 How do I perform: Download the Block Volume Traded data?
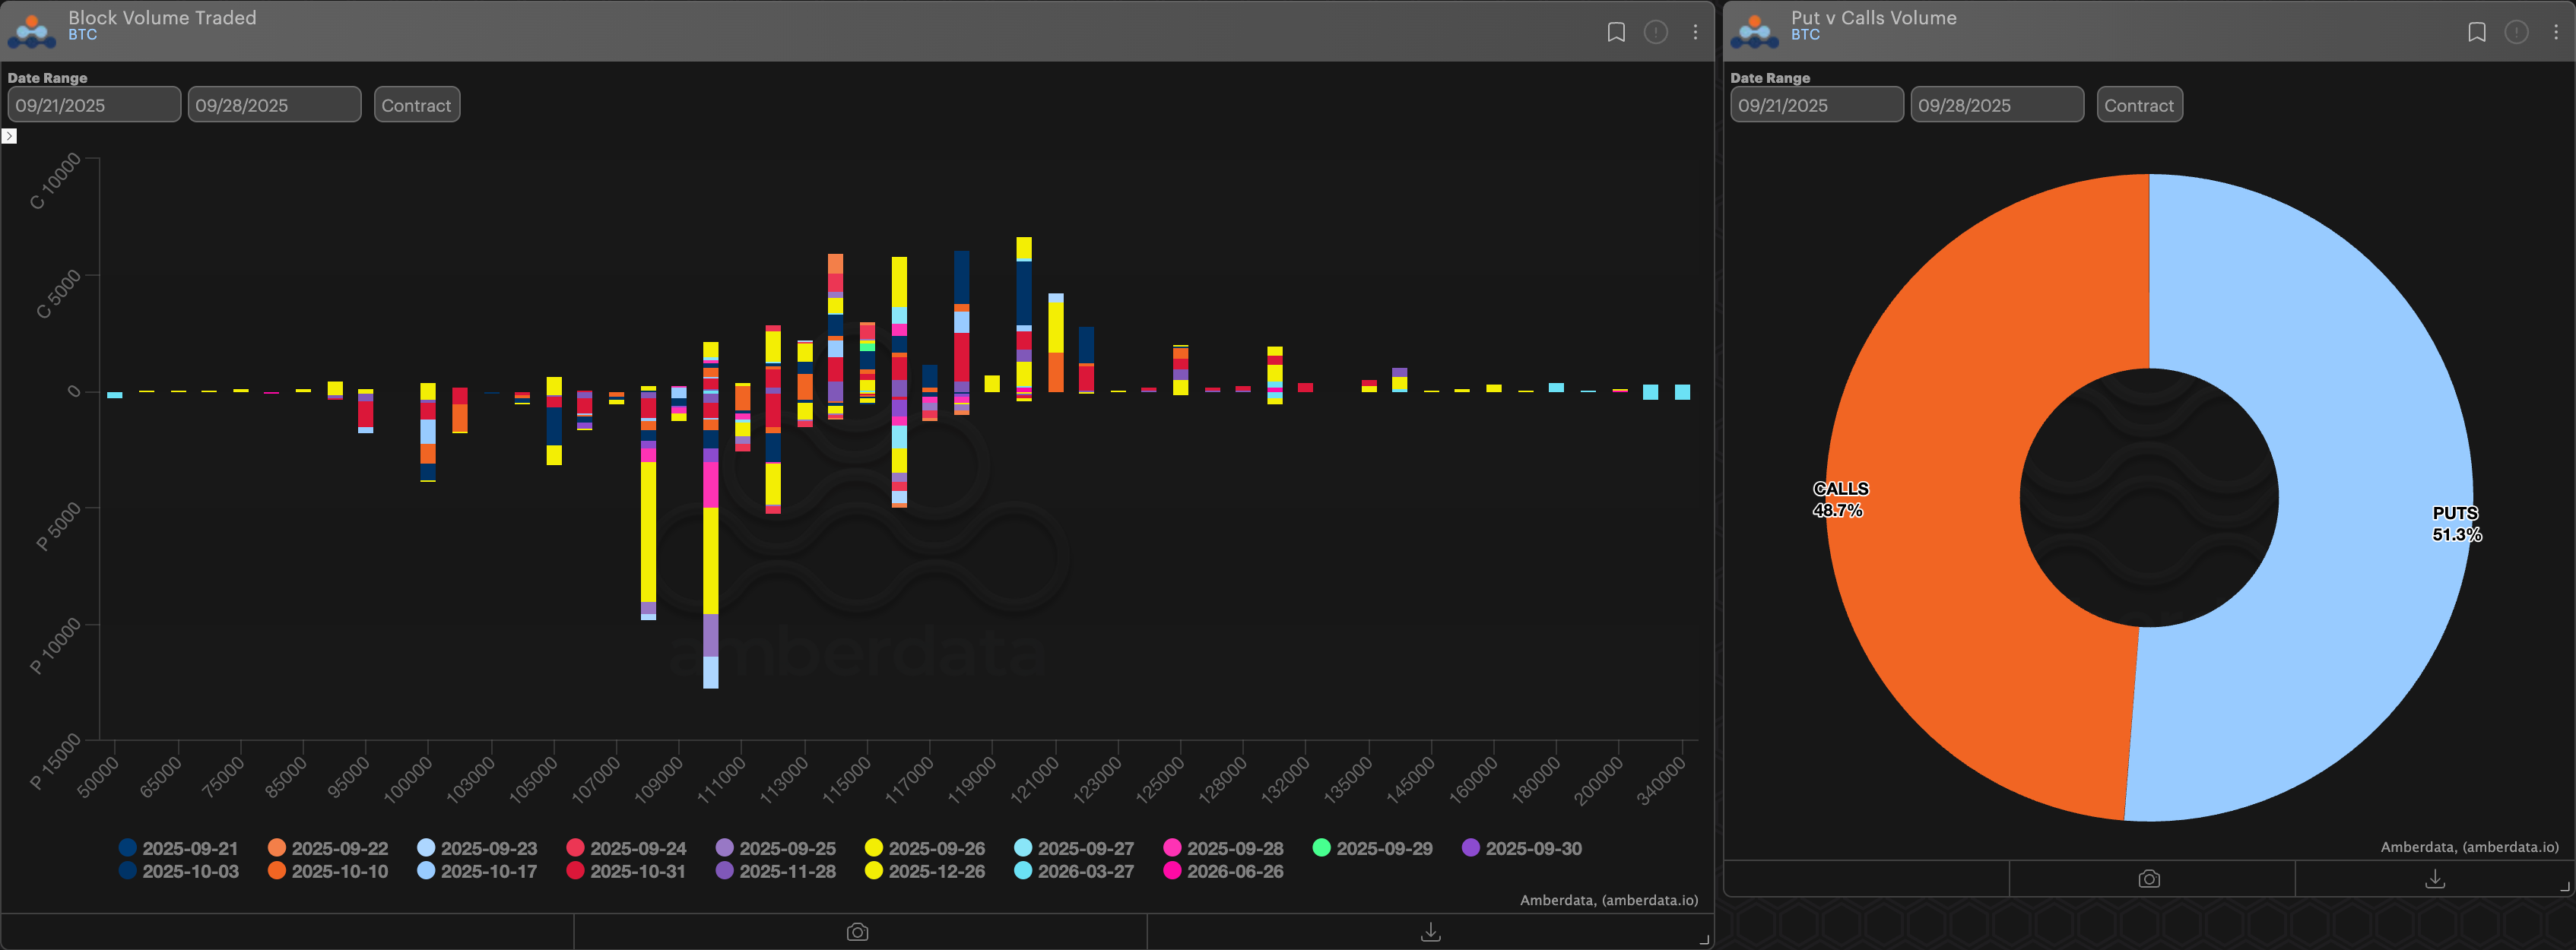[x=1430, y=931]
